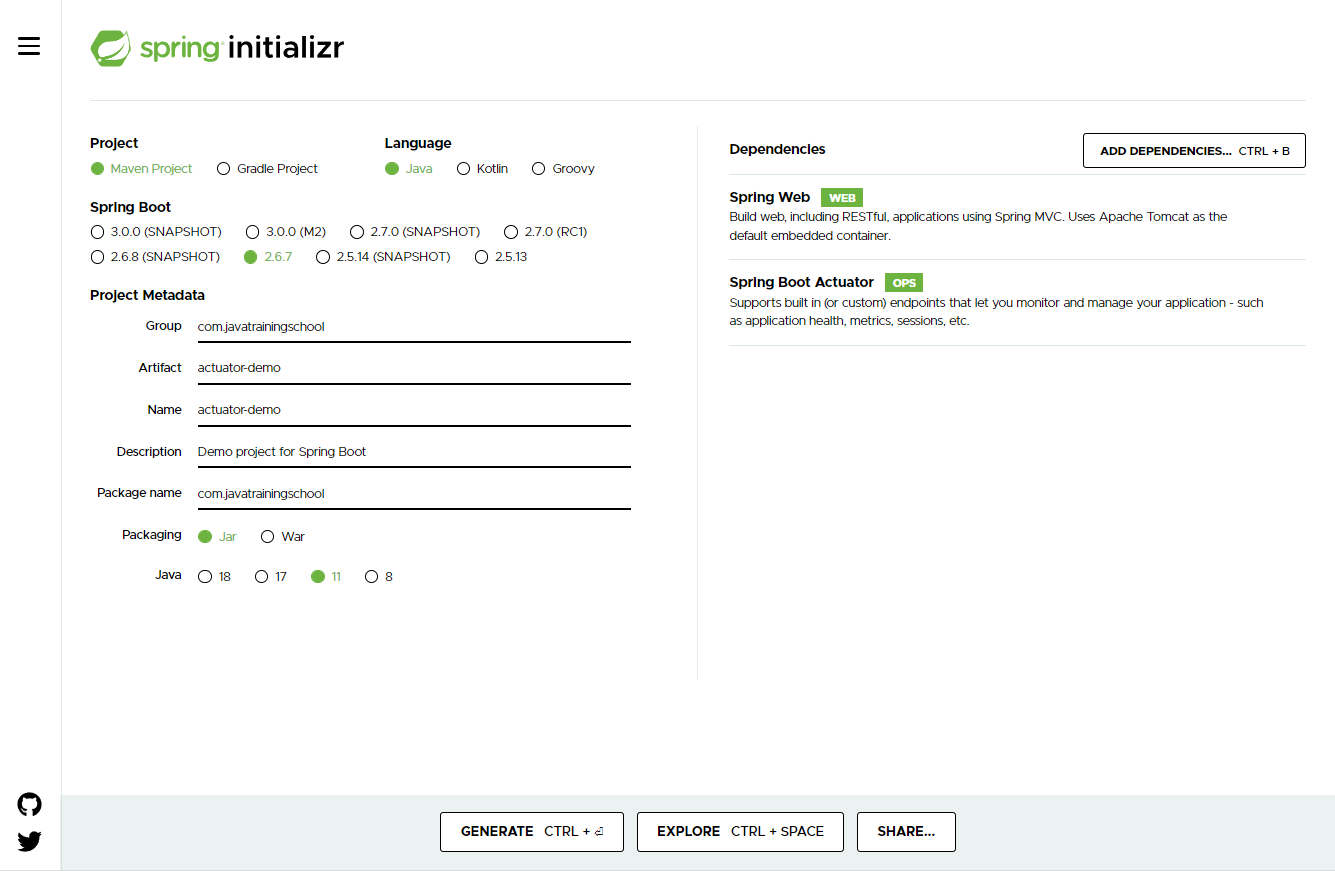Select Java version 8

(379, 577)
